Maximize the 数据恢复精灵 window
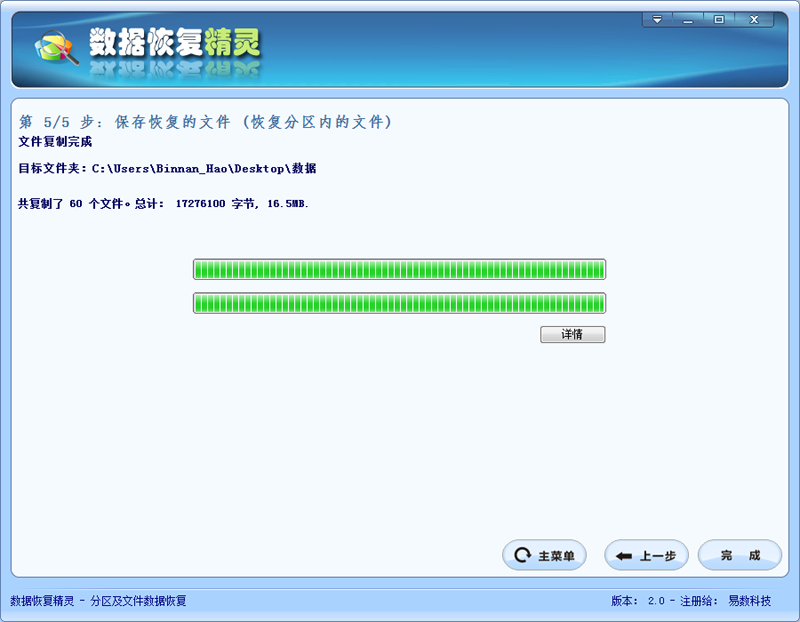Viewport: 800px width, 622px height. (719, 20)
